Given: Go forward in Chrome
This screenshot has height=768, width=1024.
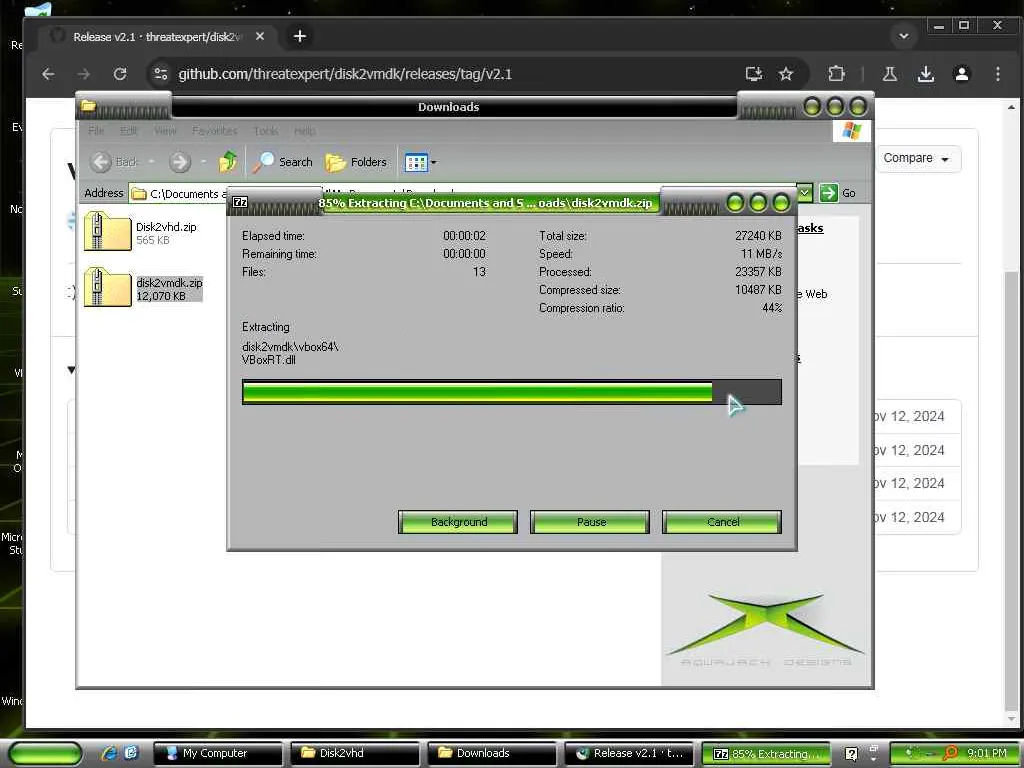Looking at the screenshot, I should pyautogui.click(x=84, y=74).
